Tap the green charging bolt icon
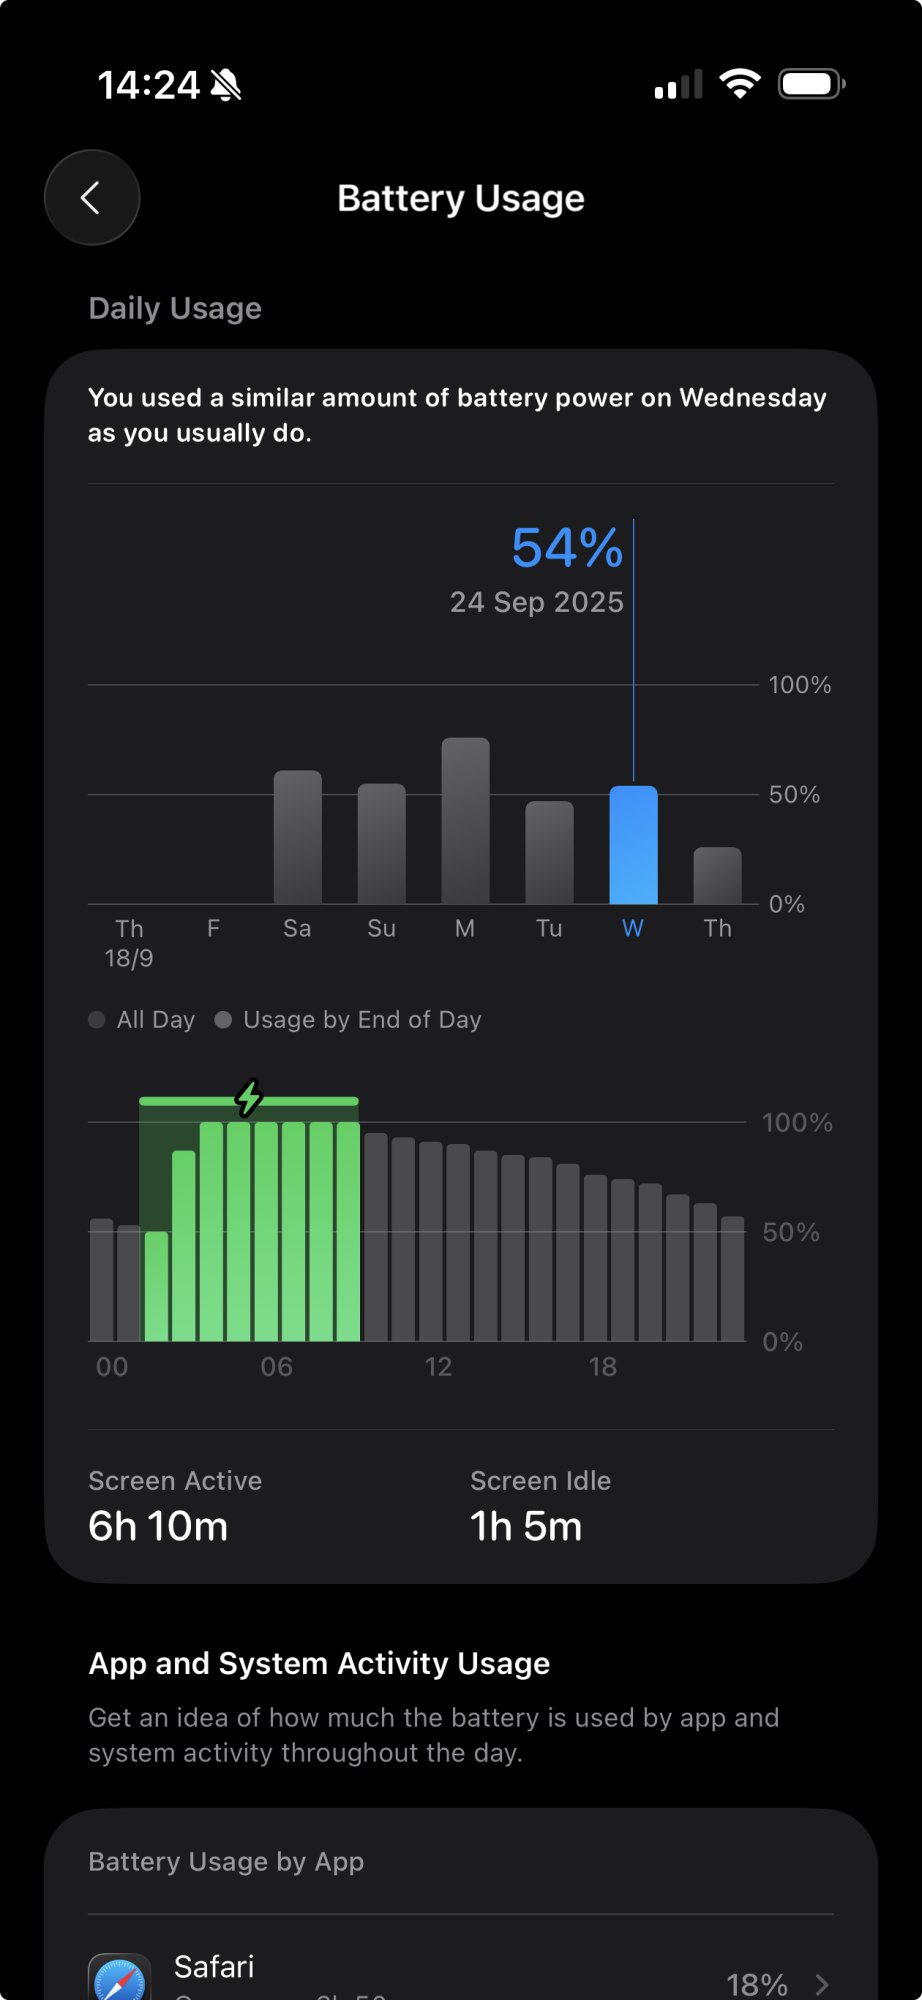The height and width of the screenshot is (2000, 922). [249, 1097]
